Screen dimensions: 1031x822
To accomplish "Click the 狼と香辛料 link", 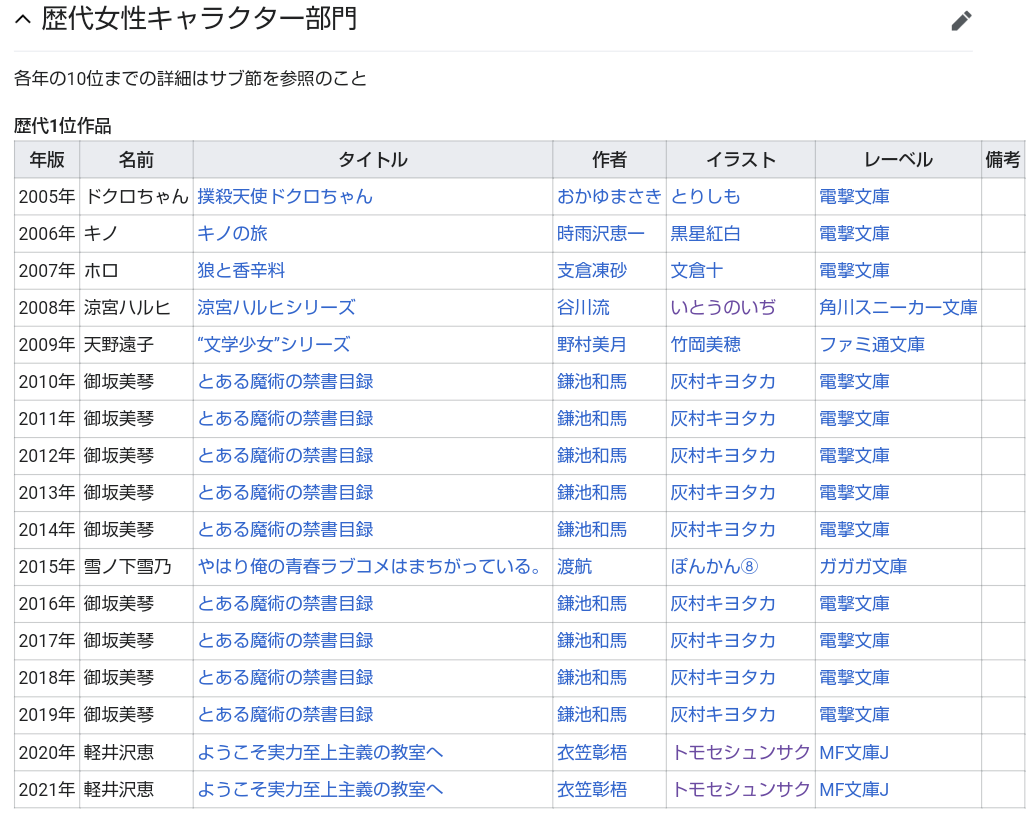I will coord(241,271).
